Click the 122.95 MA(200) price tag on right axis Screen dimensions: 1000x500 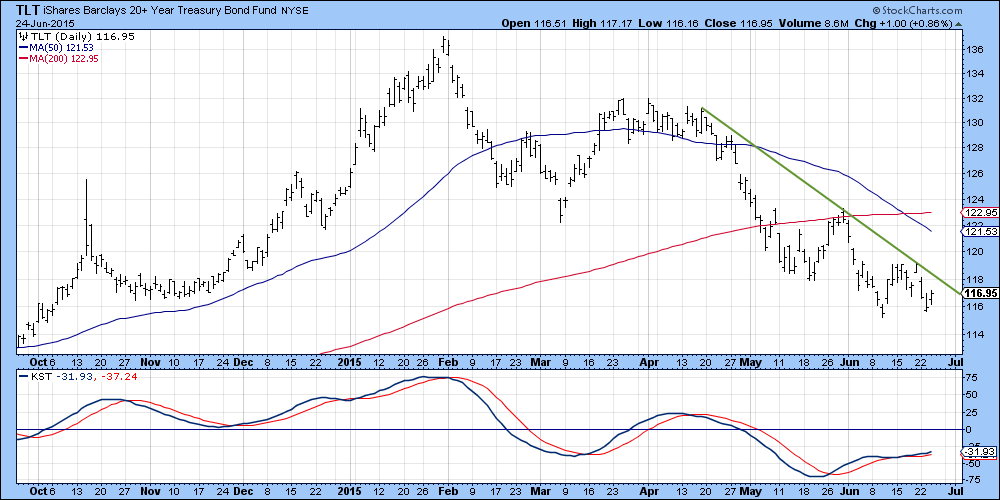[x=979, y=212]
